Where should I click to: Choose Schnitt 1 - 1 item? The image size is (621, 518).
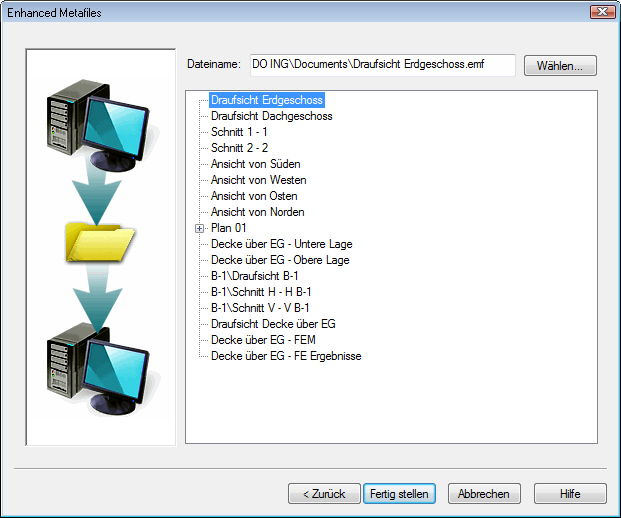pyautogui.click(x=239, y=132)
